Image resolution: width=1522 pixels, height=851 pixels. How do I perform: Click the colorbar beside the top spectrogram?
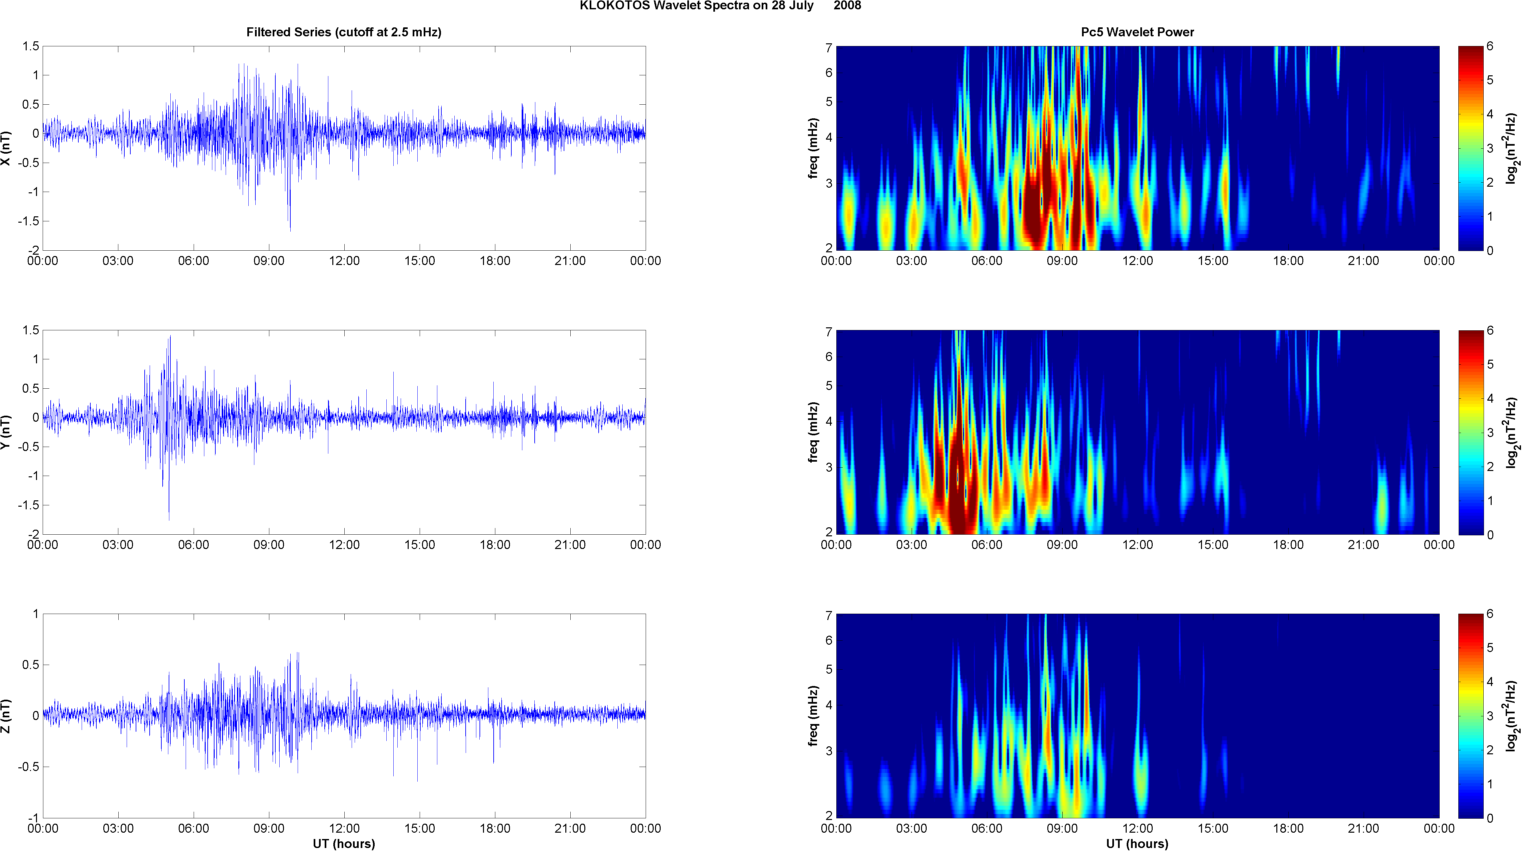(1471, 148)
